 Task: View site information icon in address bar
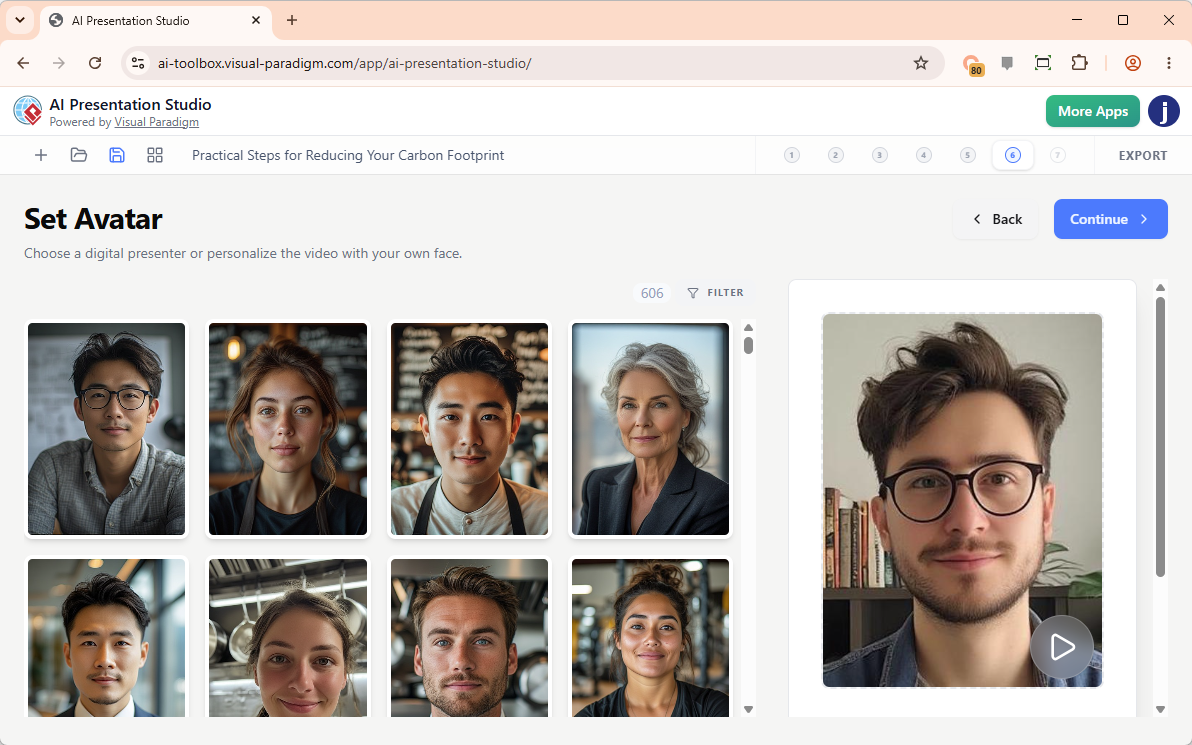pyautogui.click(x=138, y=63)
